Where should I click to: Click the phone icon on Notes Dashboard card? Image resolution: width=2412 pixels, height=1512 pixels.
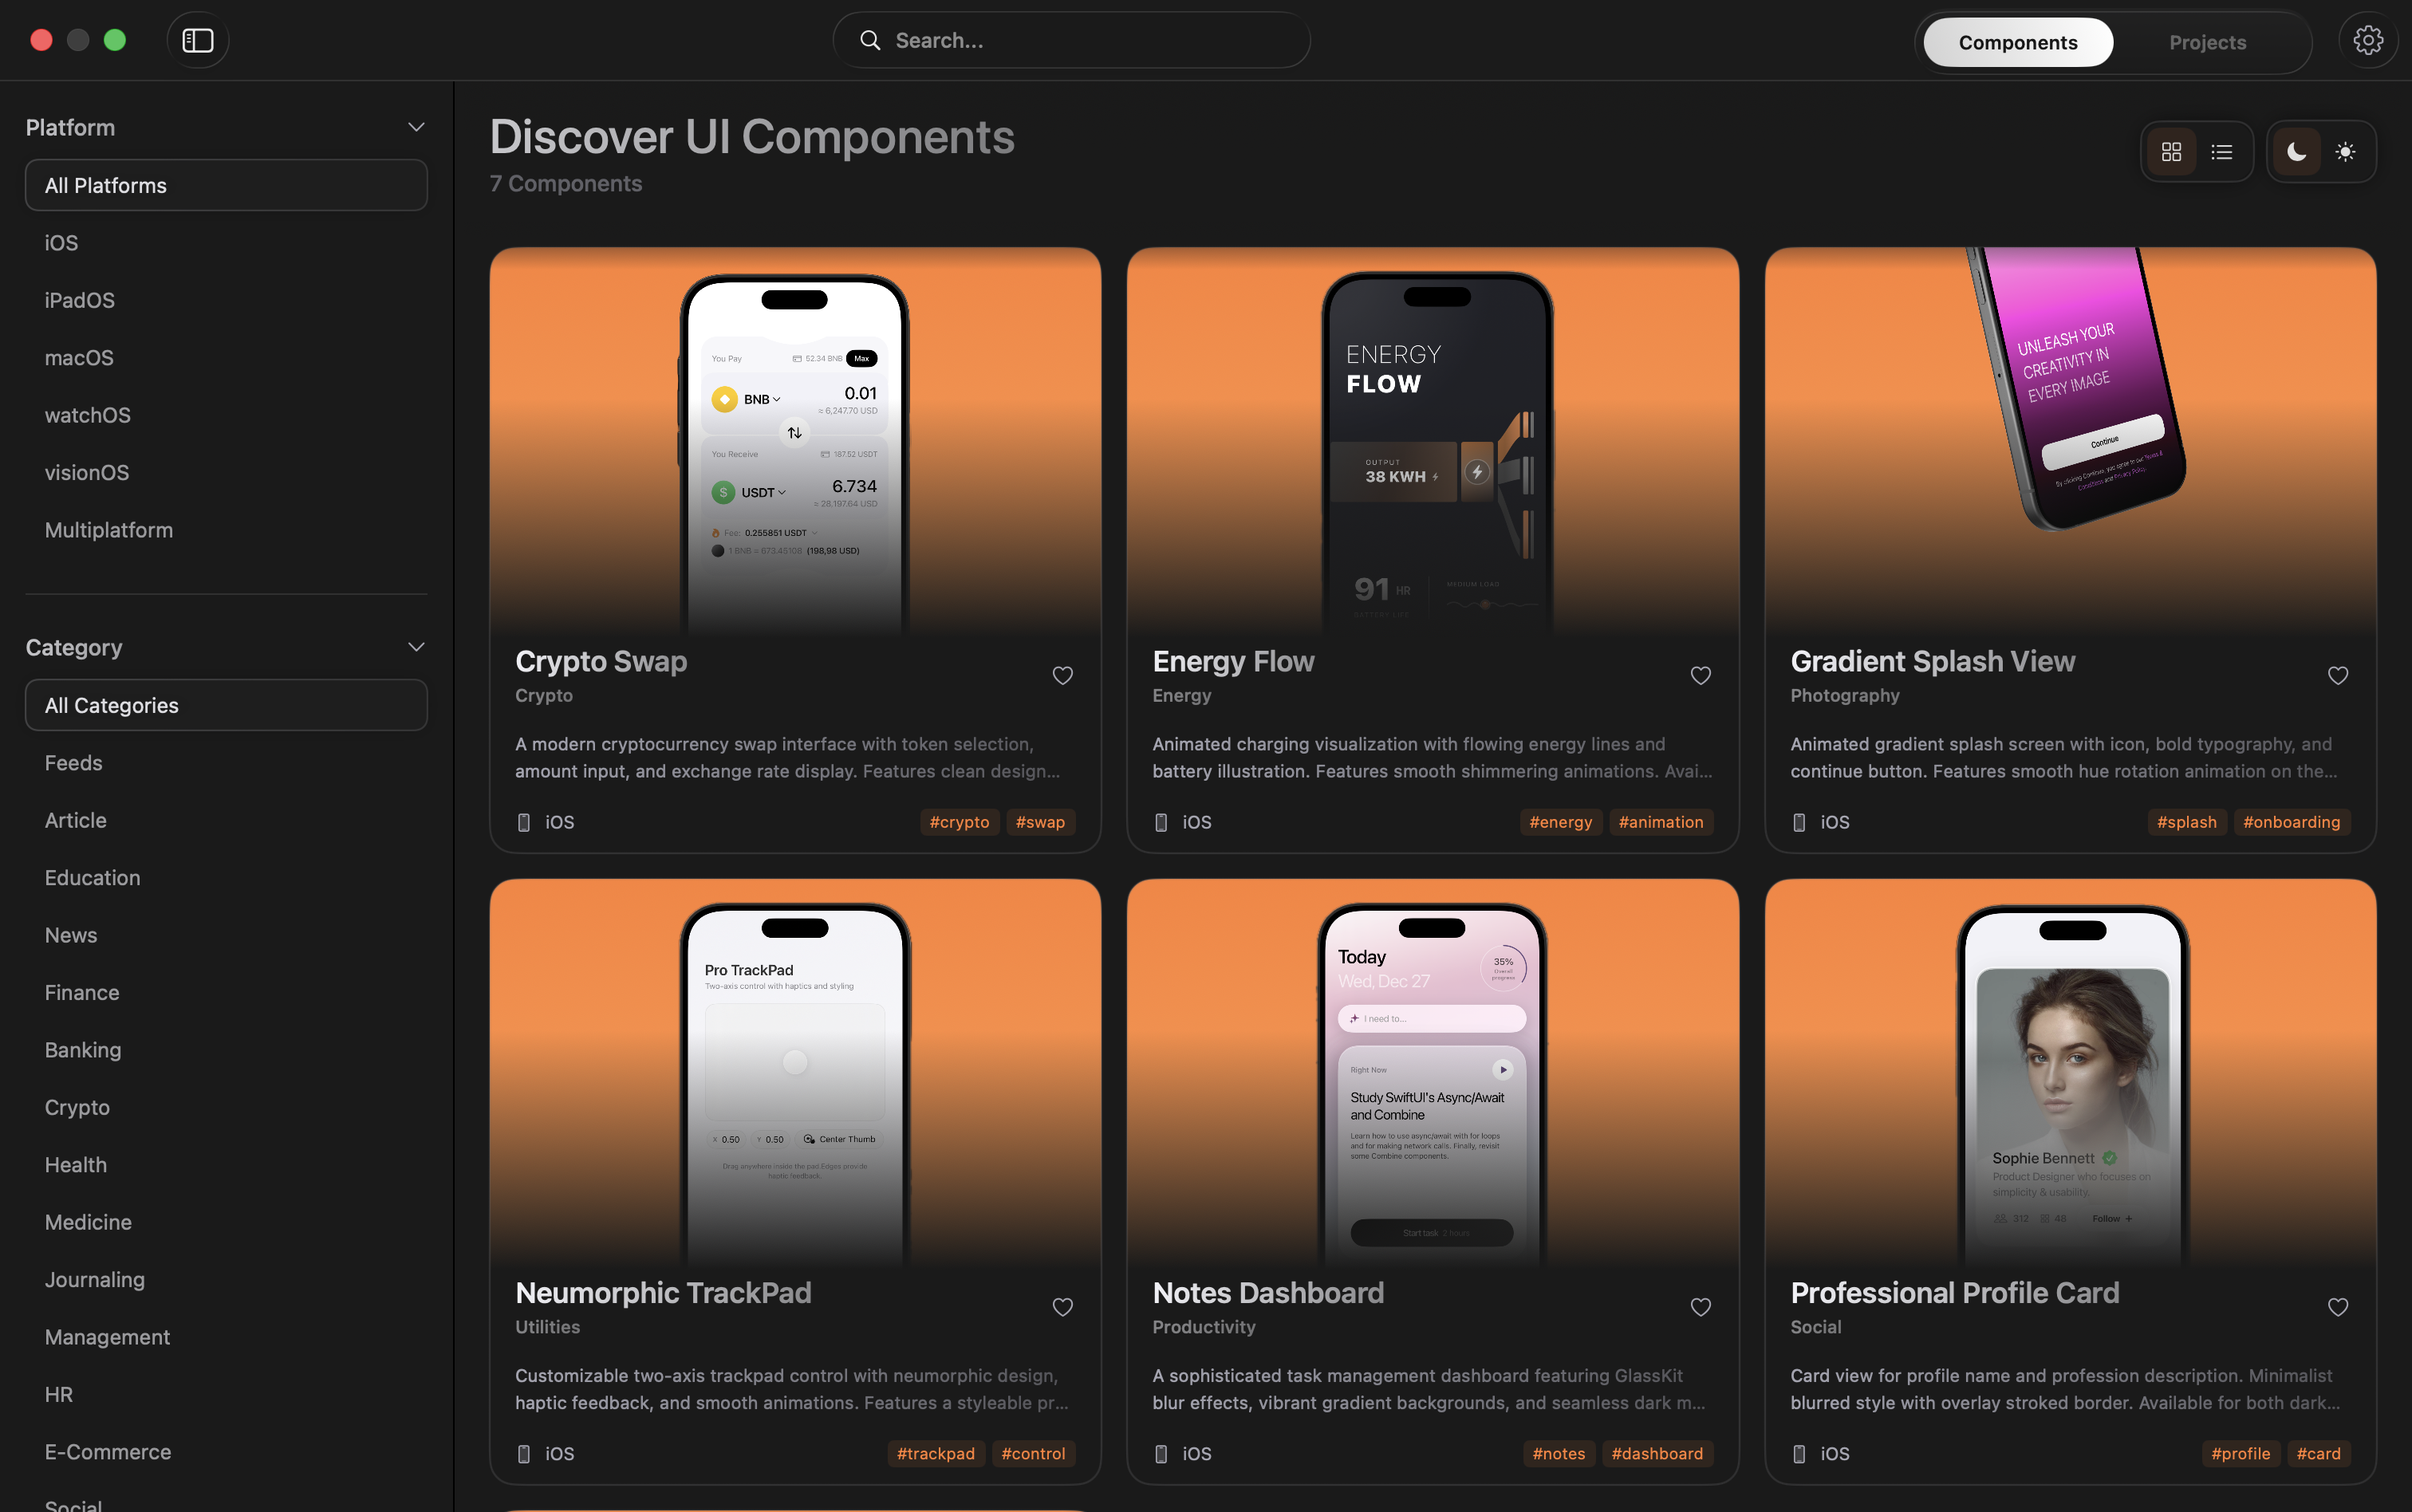click(1162, 1453)
